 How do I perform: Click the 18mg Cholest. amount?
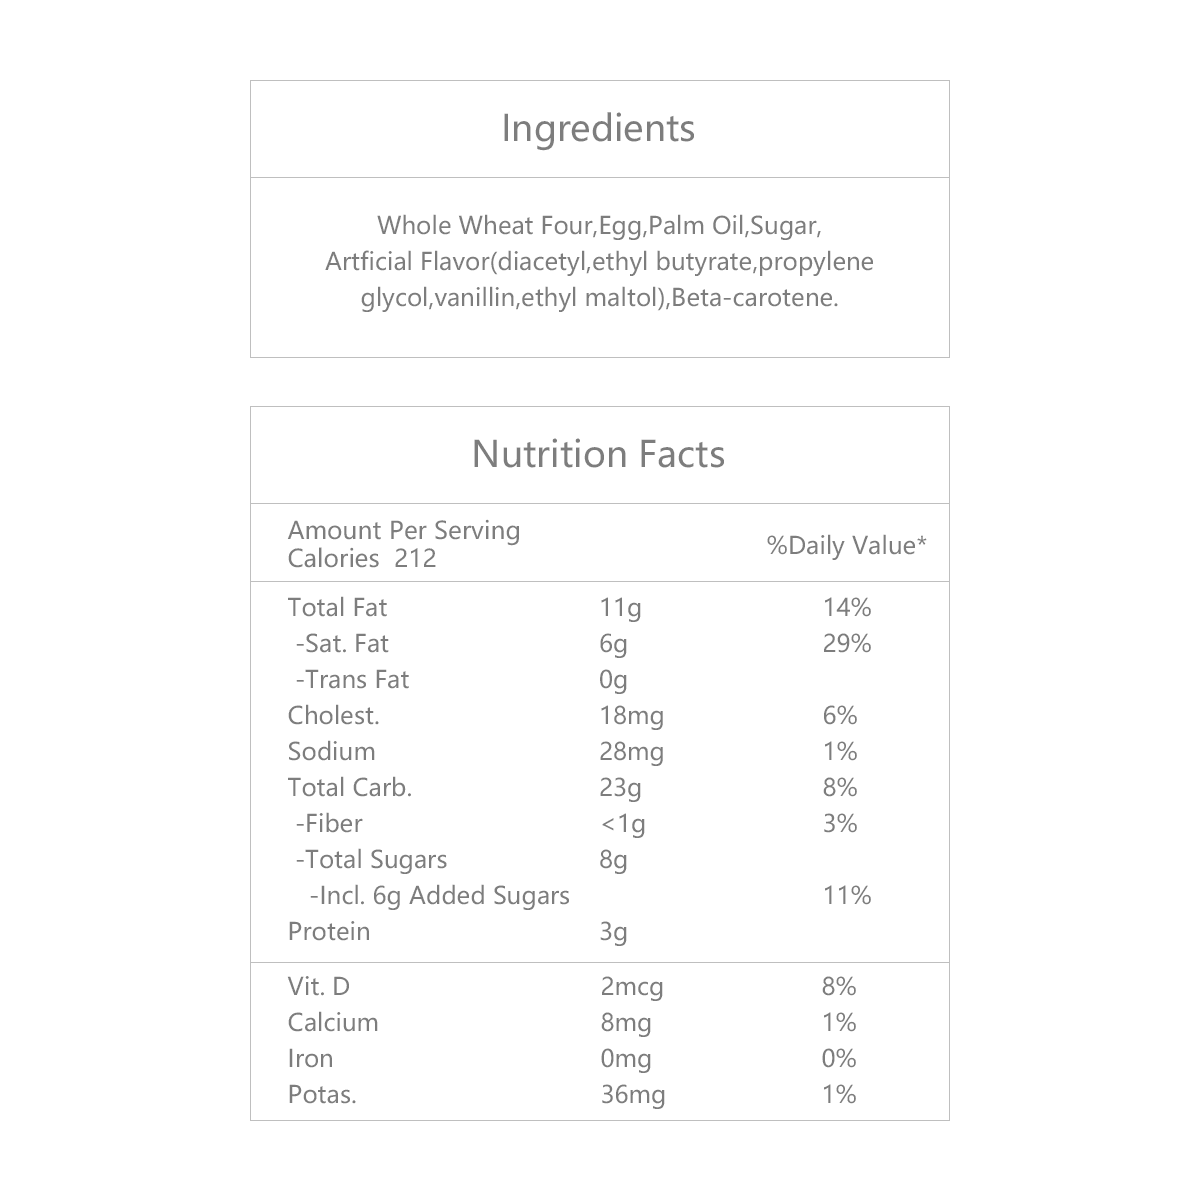(631, 716)
